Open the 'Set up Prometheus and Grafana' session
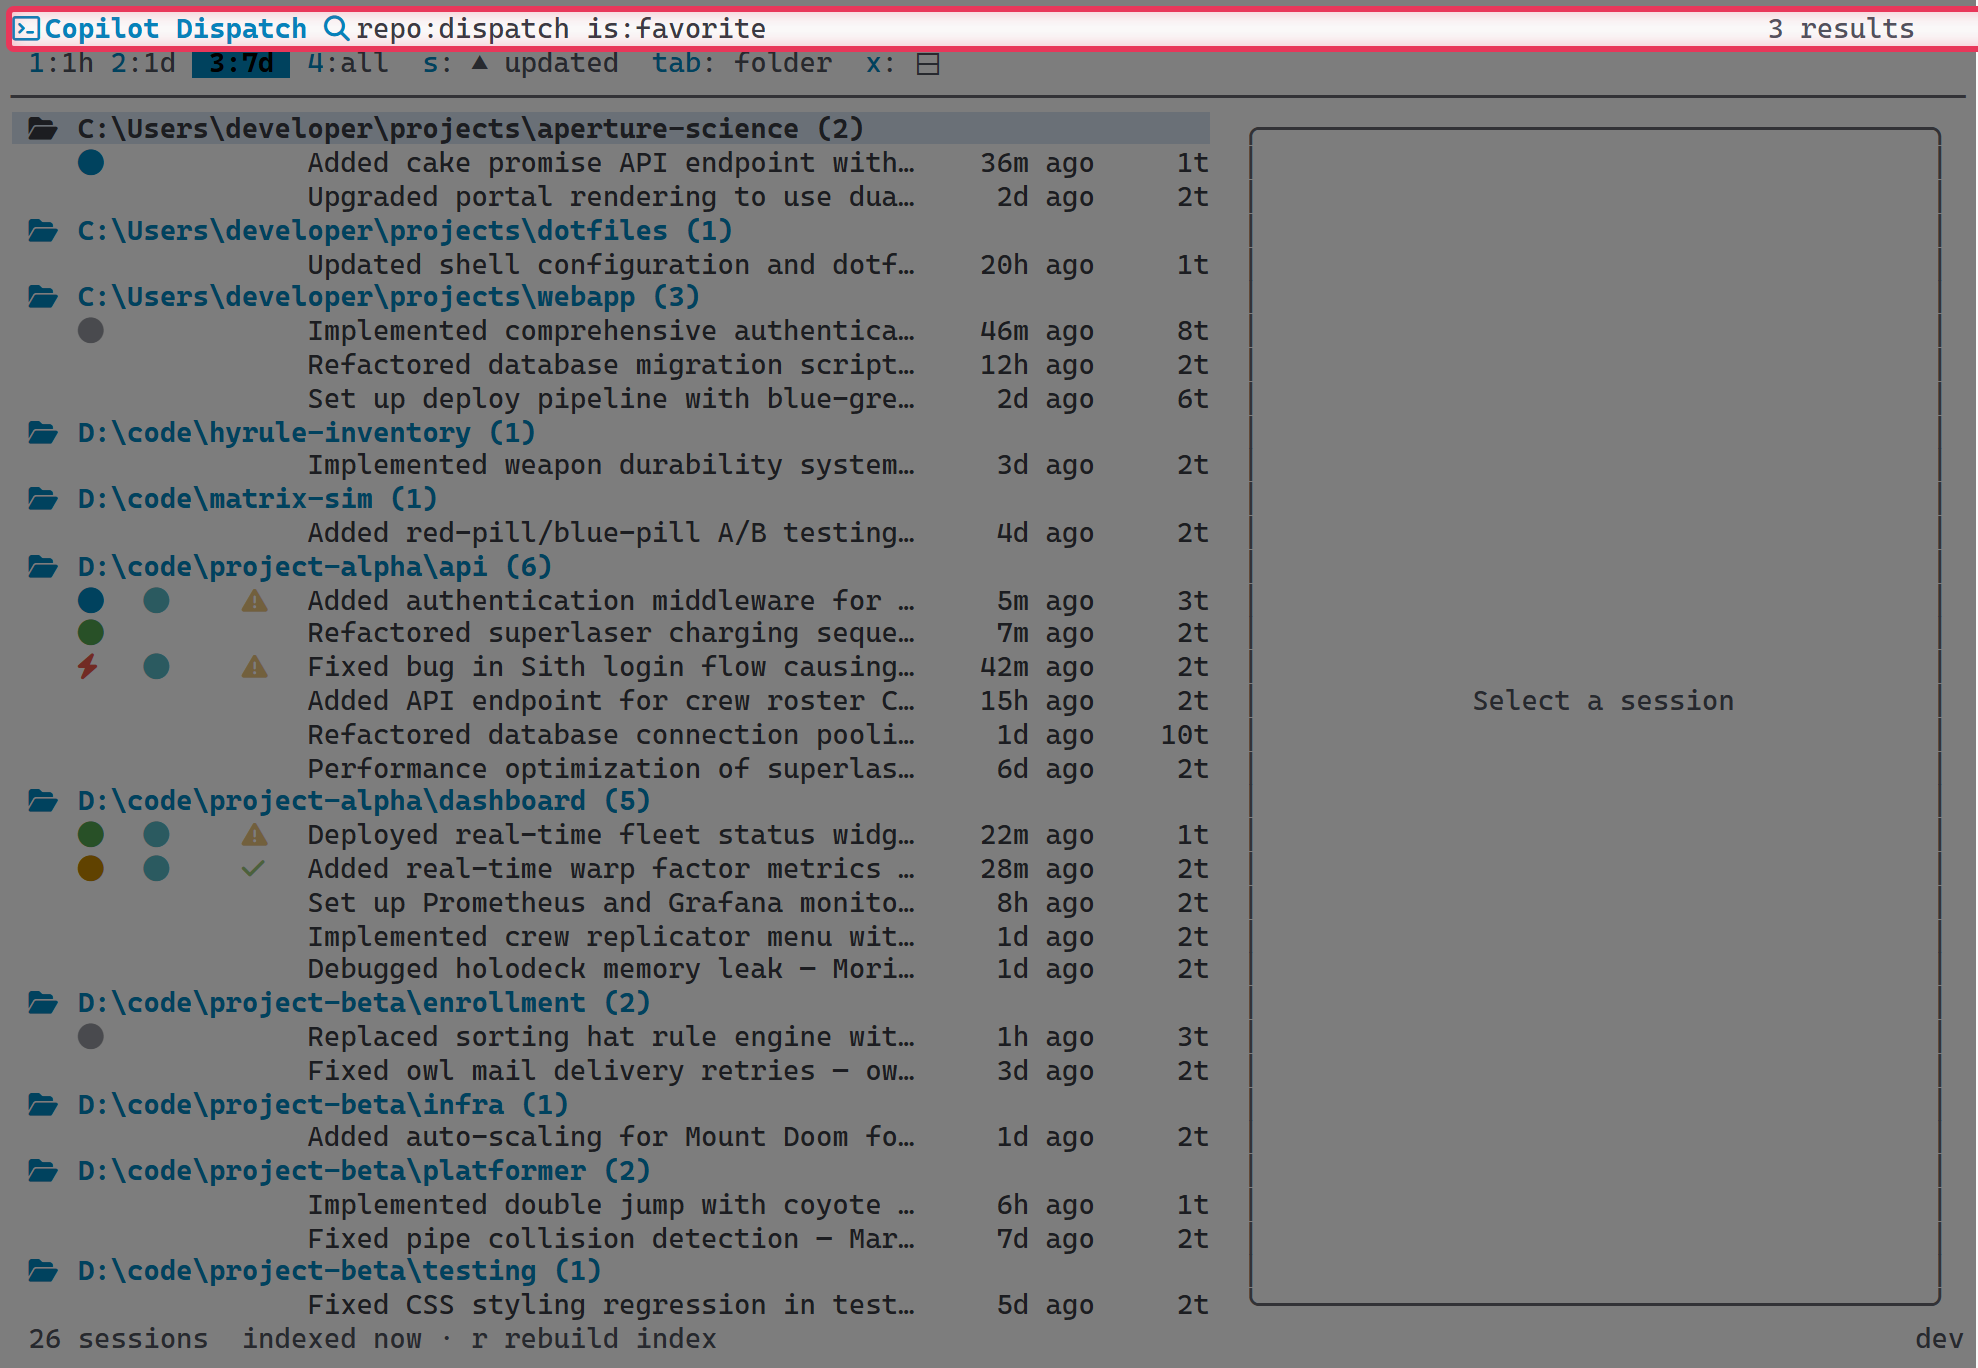This screenshot has height=1368, width=1978. pyautogui.click(x=611, y=902)
